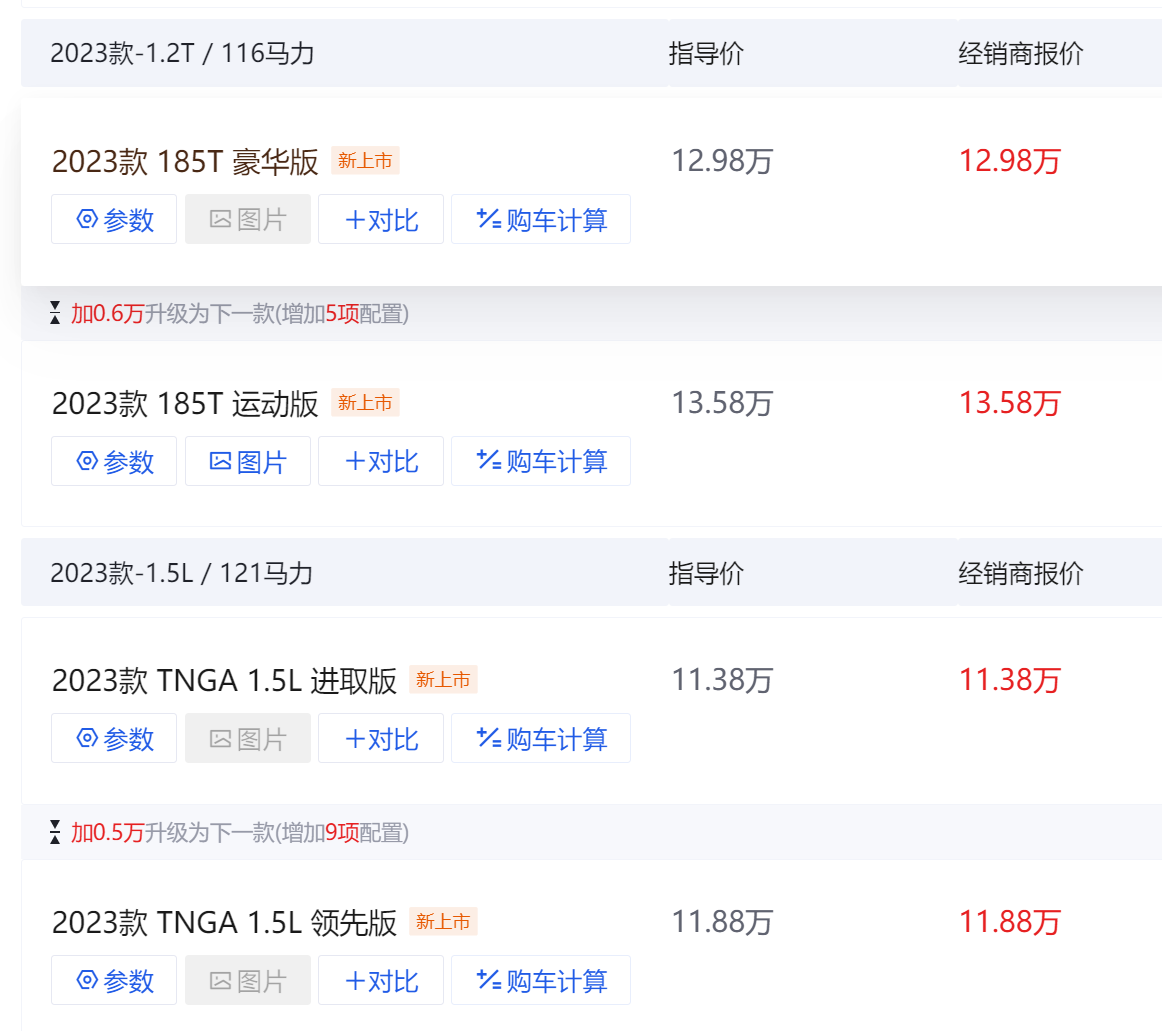Image resolution: width=1162 pixels, height=1031 pixels.
Task: View 图片 for 185T 运动版
Action: point(247,461)
